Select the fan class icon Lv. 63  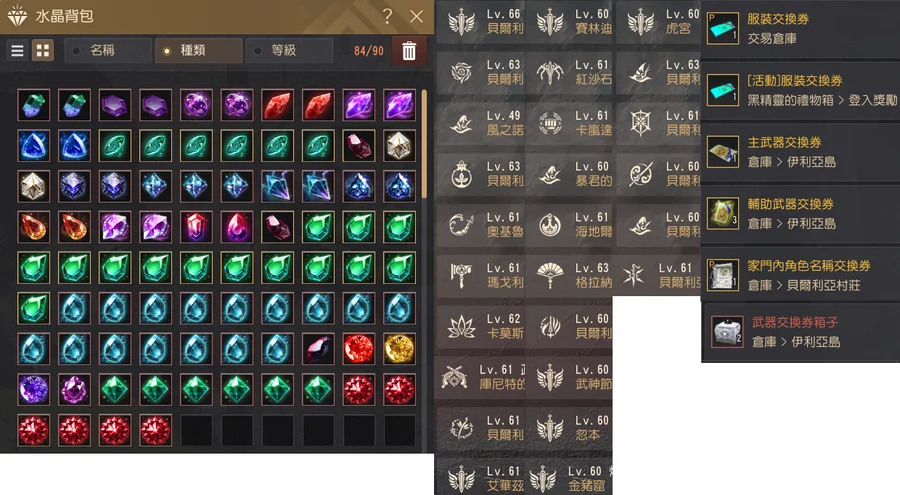[550, 275]
